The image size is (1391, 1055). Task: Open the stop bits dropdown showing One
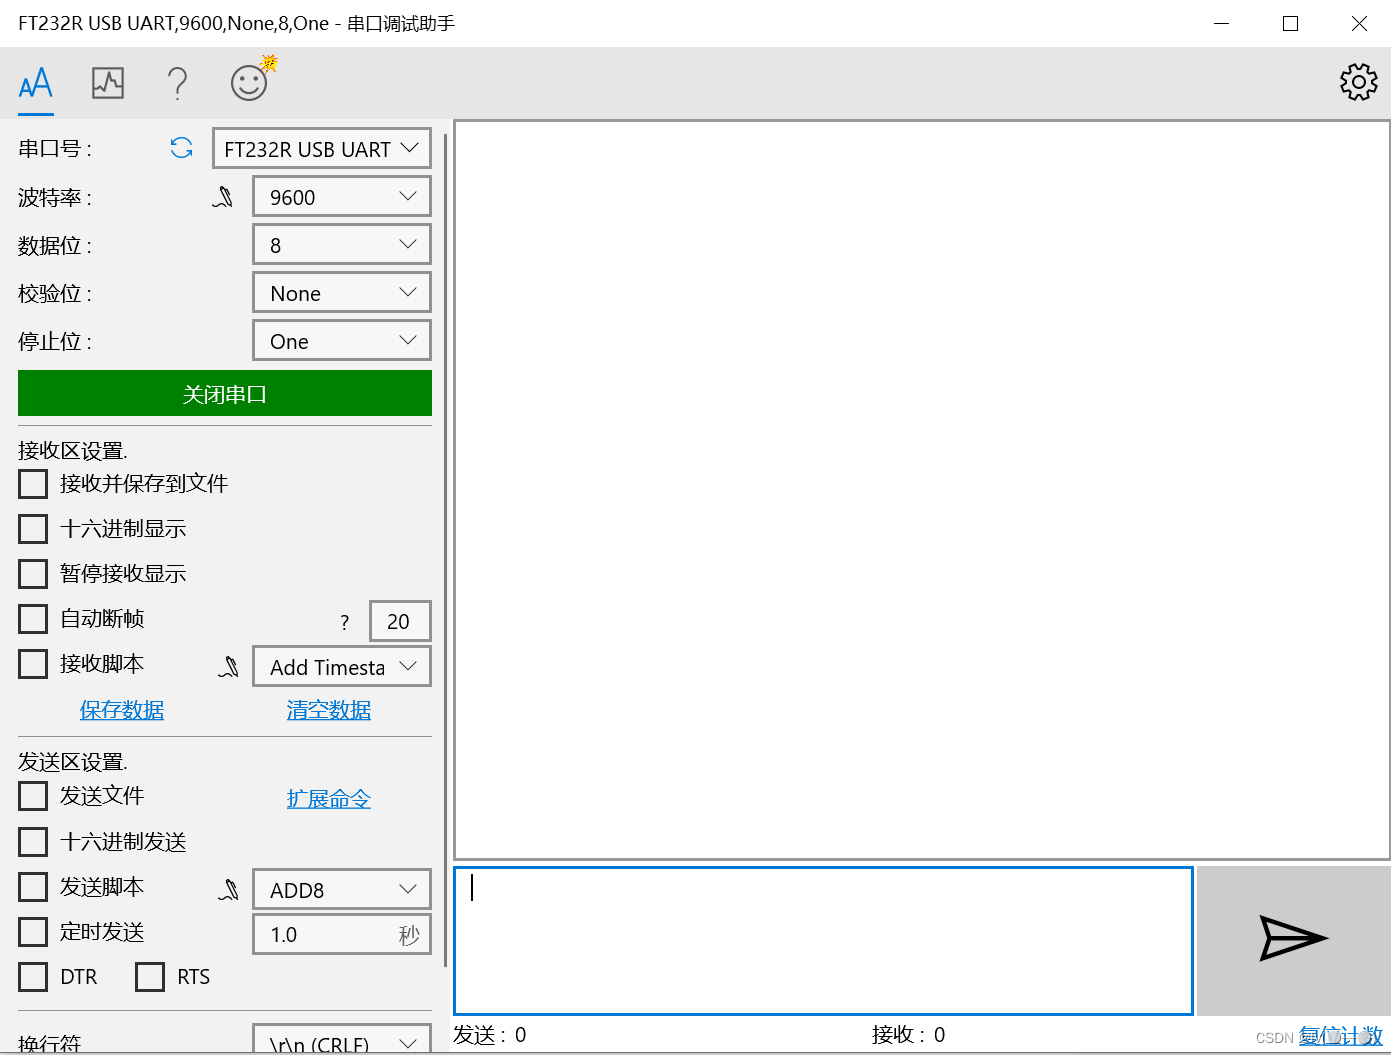(x=342, y=340)
